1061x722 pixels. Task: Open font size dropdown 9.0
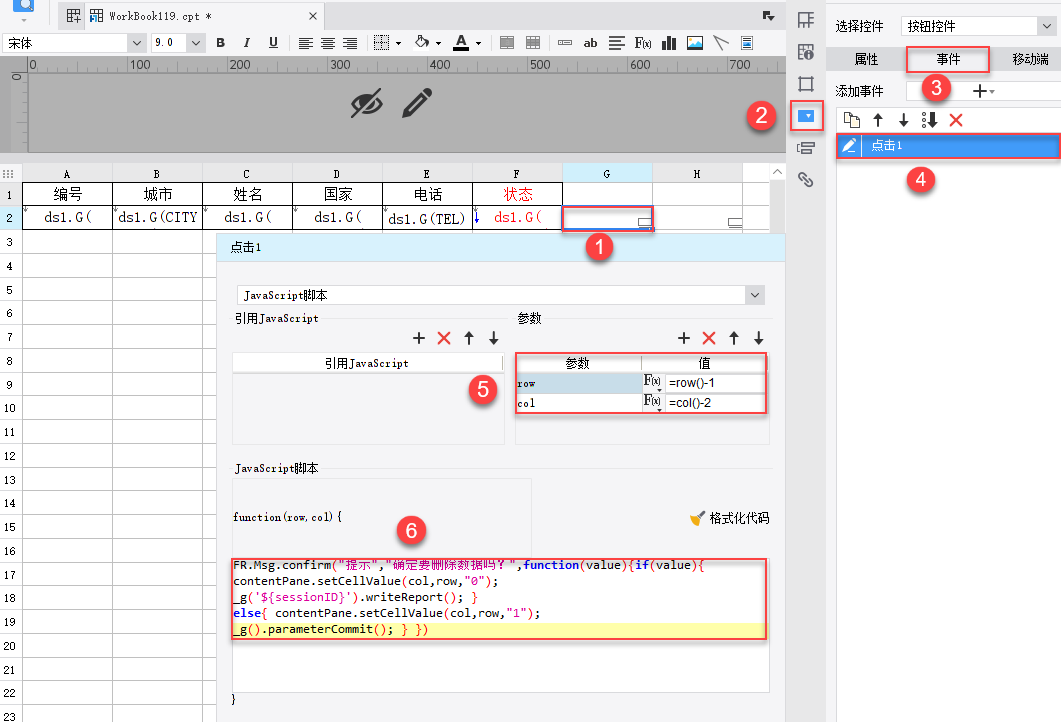coord(196,43)
